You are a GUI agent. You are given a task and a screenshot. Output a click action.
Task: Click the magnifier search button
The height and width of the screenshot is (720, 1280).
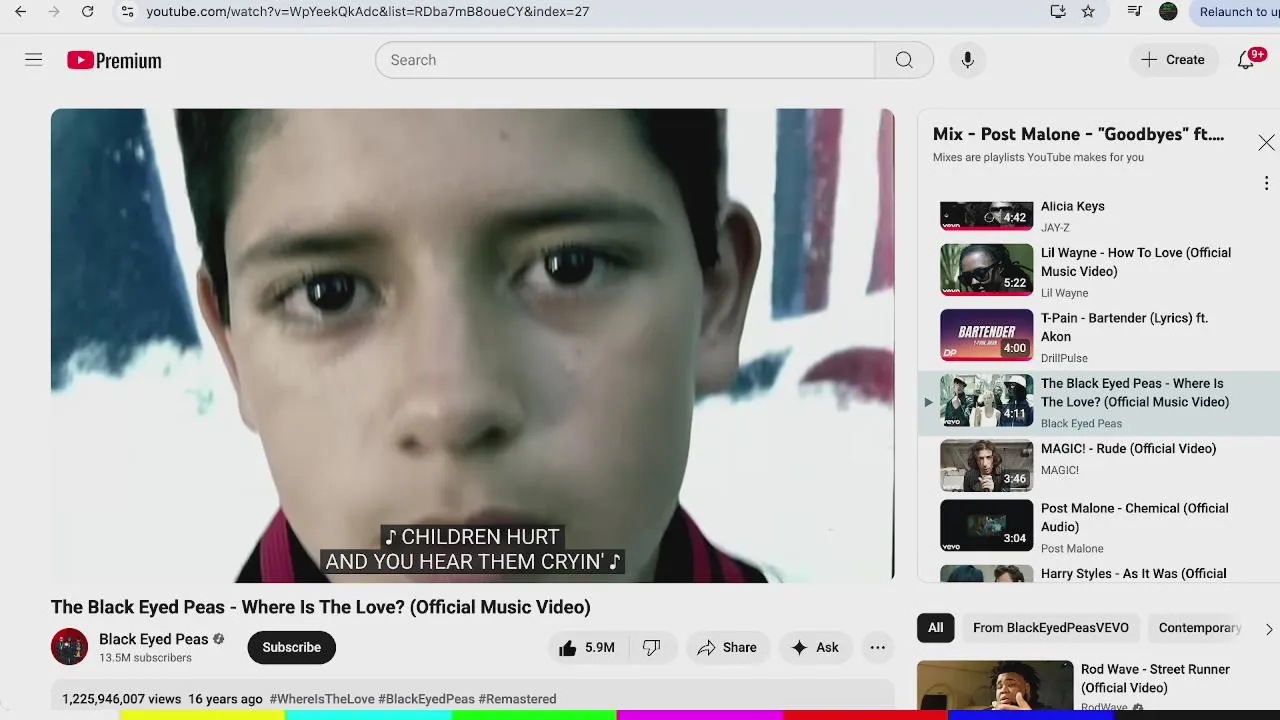pos(904,60)
